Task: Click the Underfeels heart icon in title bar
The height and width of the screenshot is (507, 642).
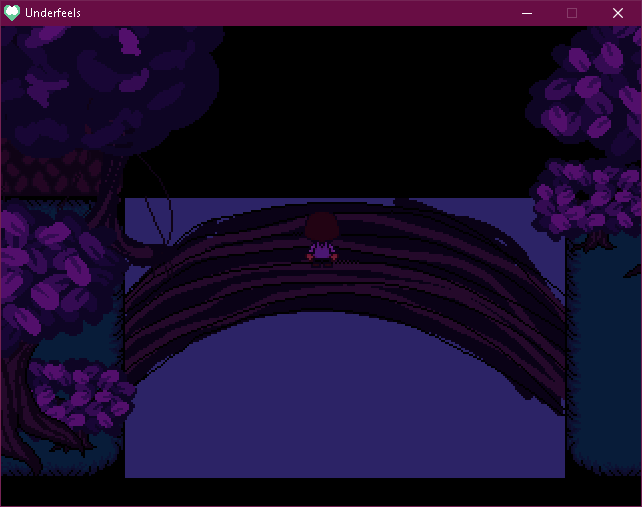Action: tap(12, 13)
